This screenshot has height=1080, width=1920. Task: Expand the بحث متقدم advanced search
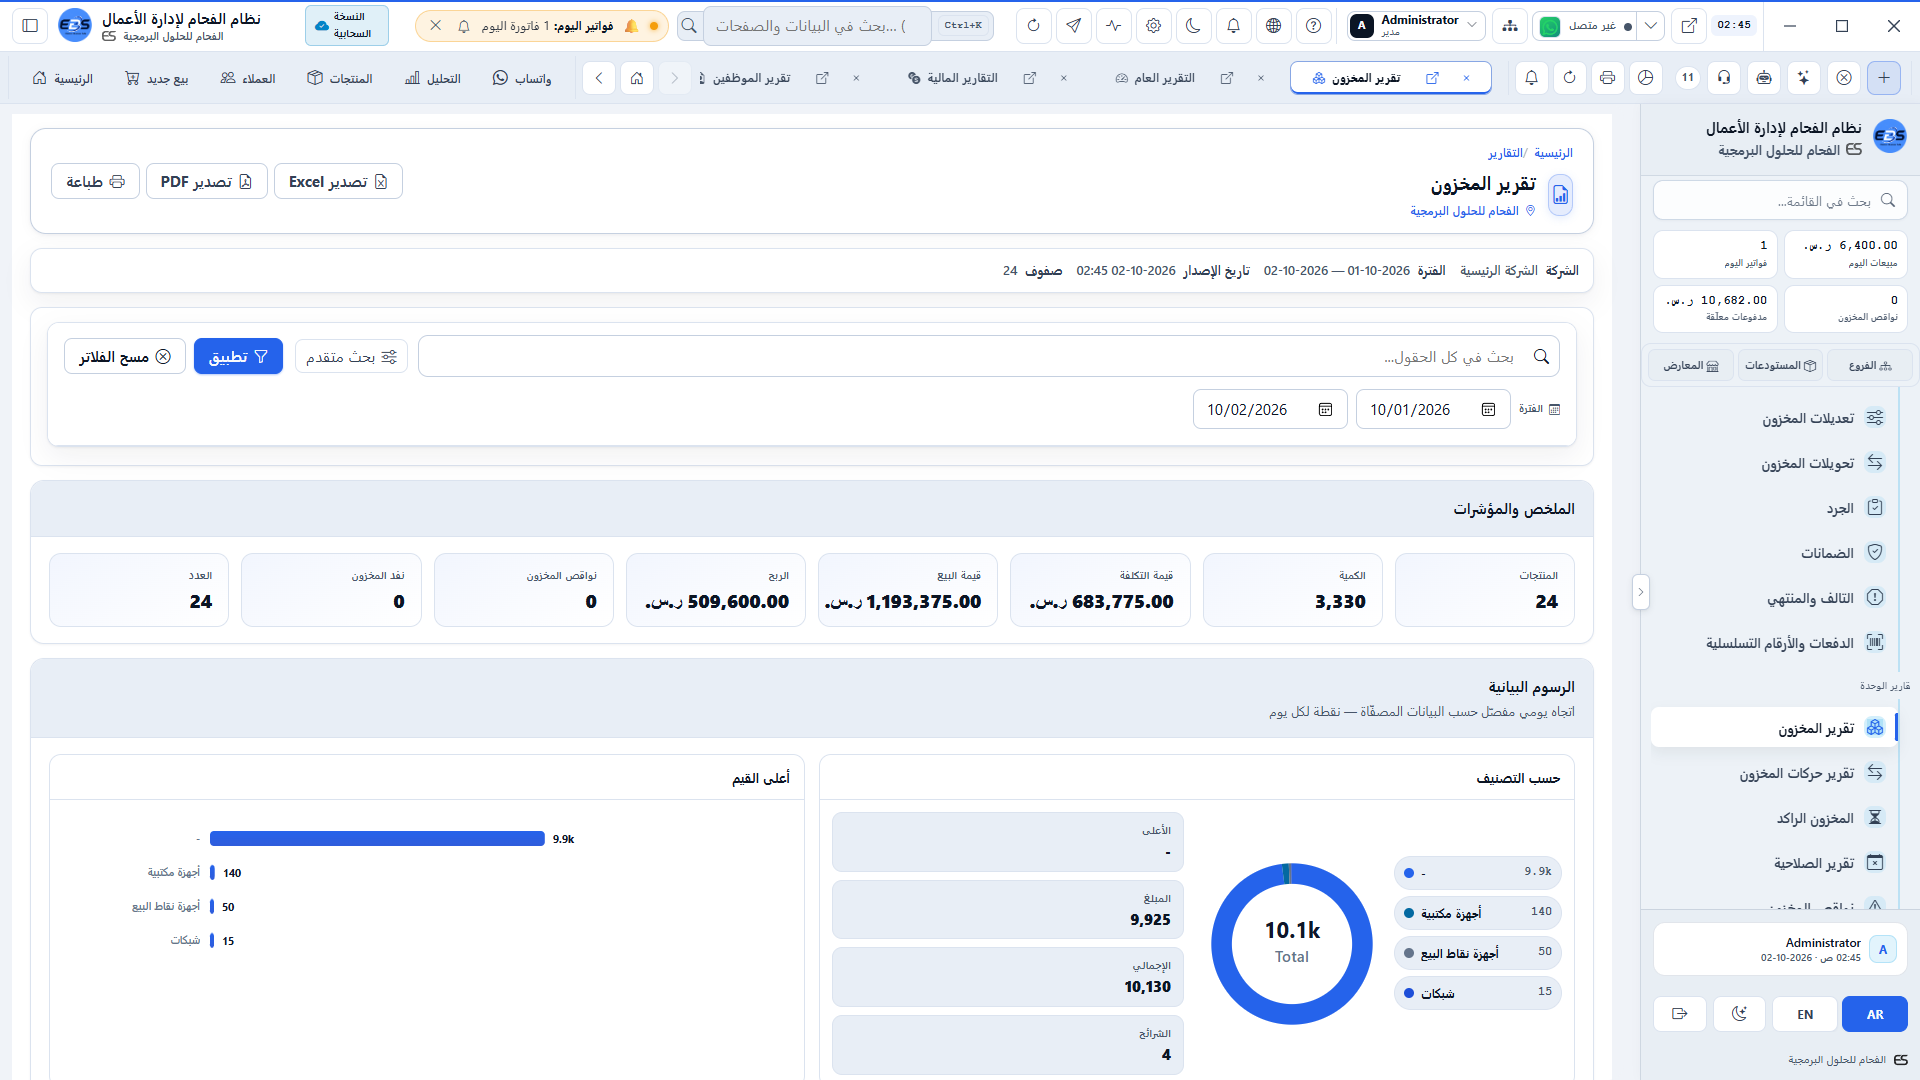(351, 356)
